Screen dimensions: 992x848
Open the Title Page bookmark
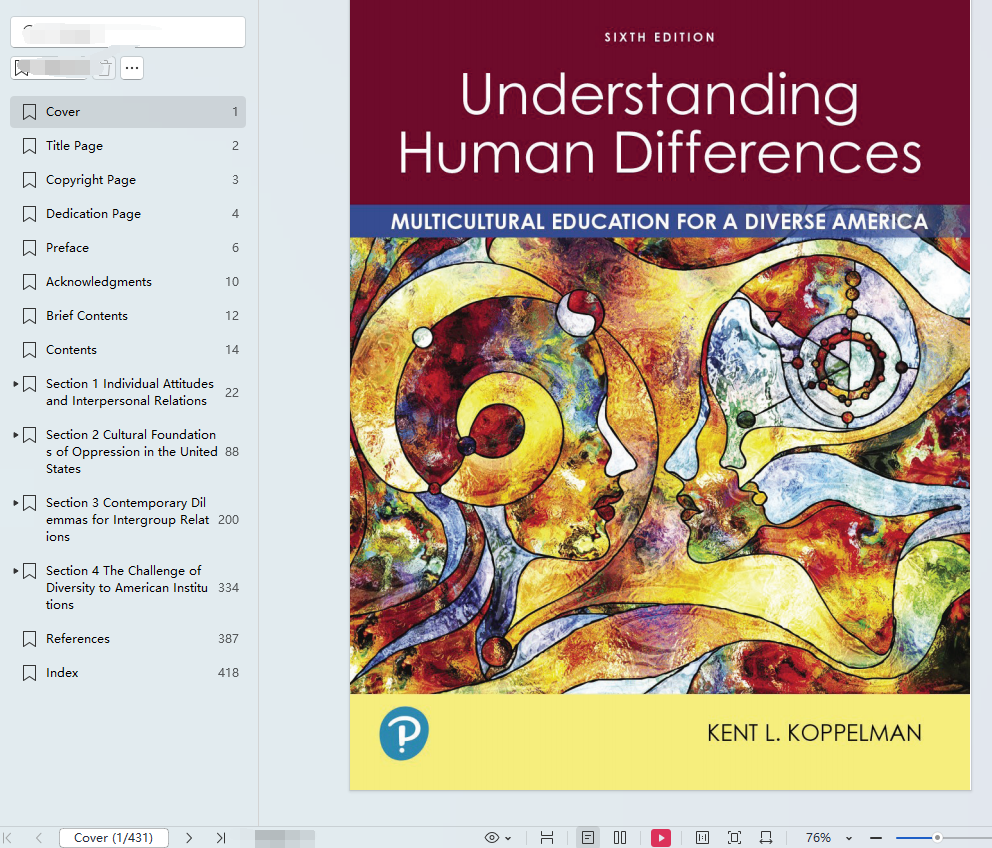128,146
